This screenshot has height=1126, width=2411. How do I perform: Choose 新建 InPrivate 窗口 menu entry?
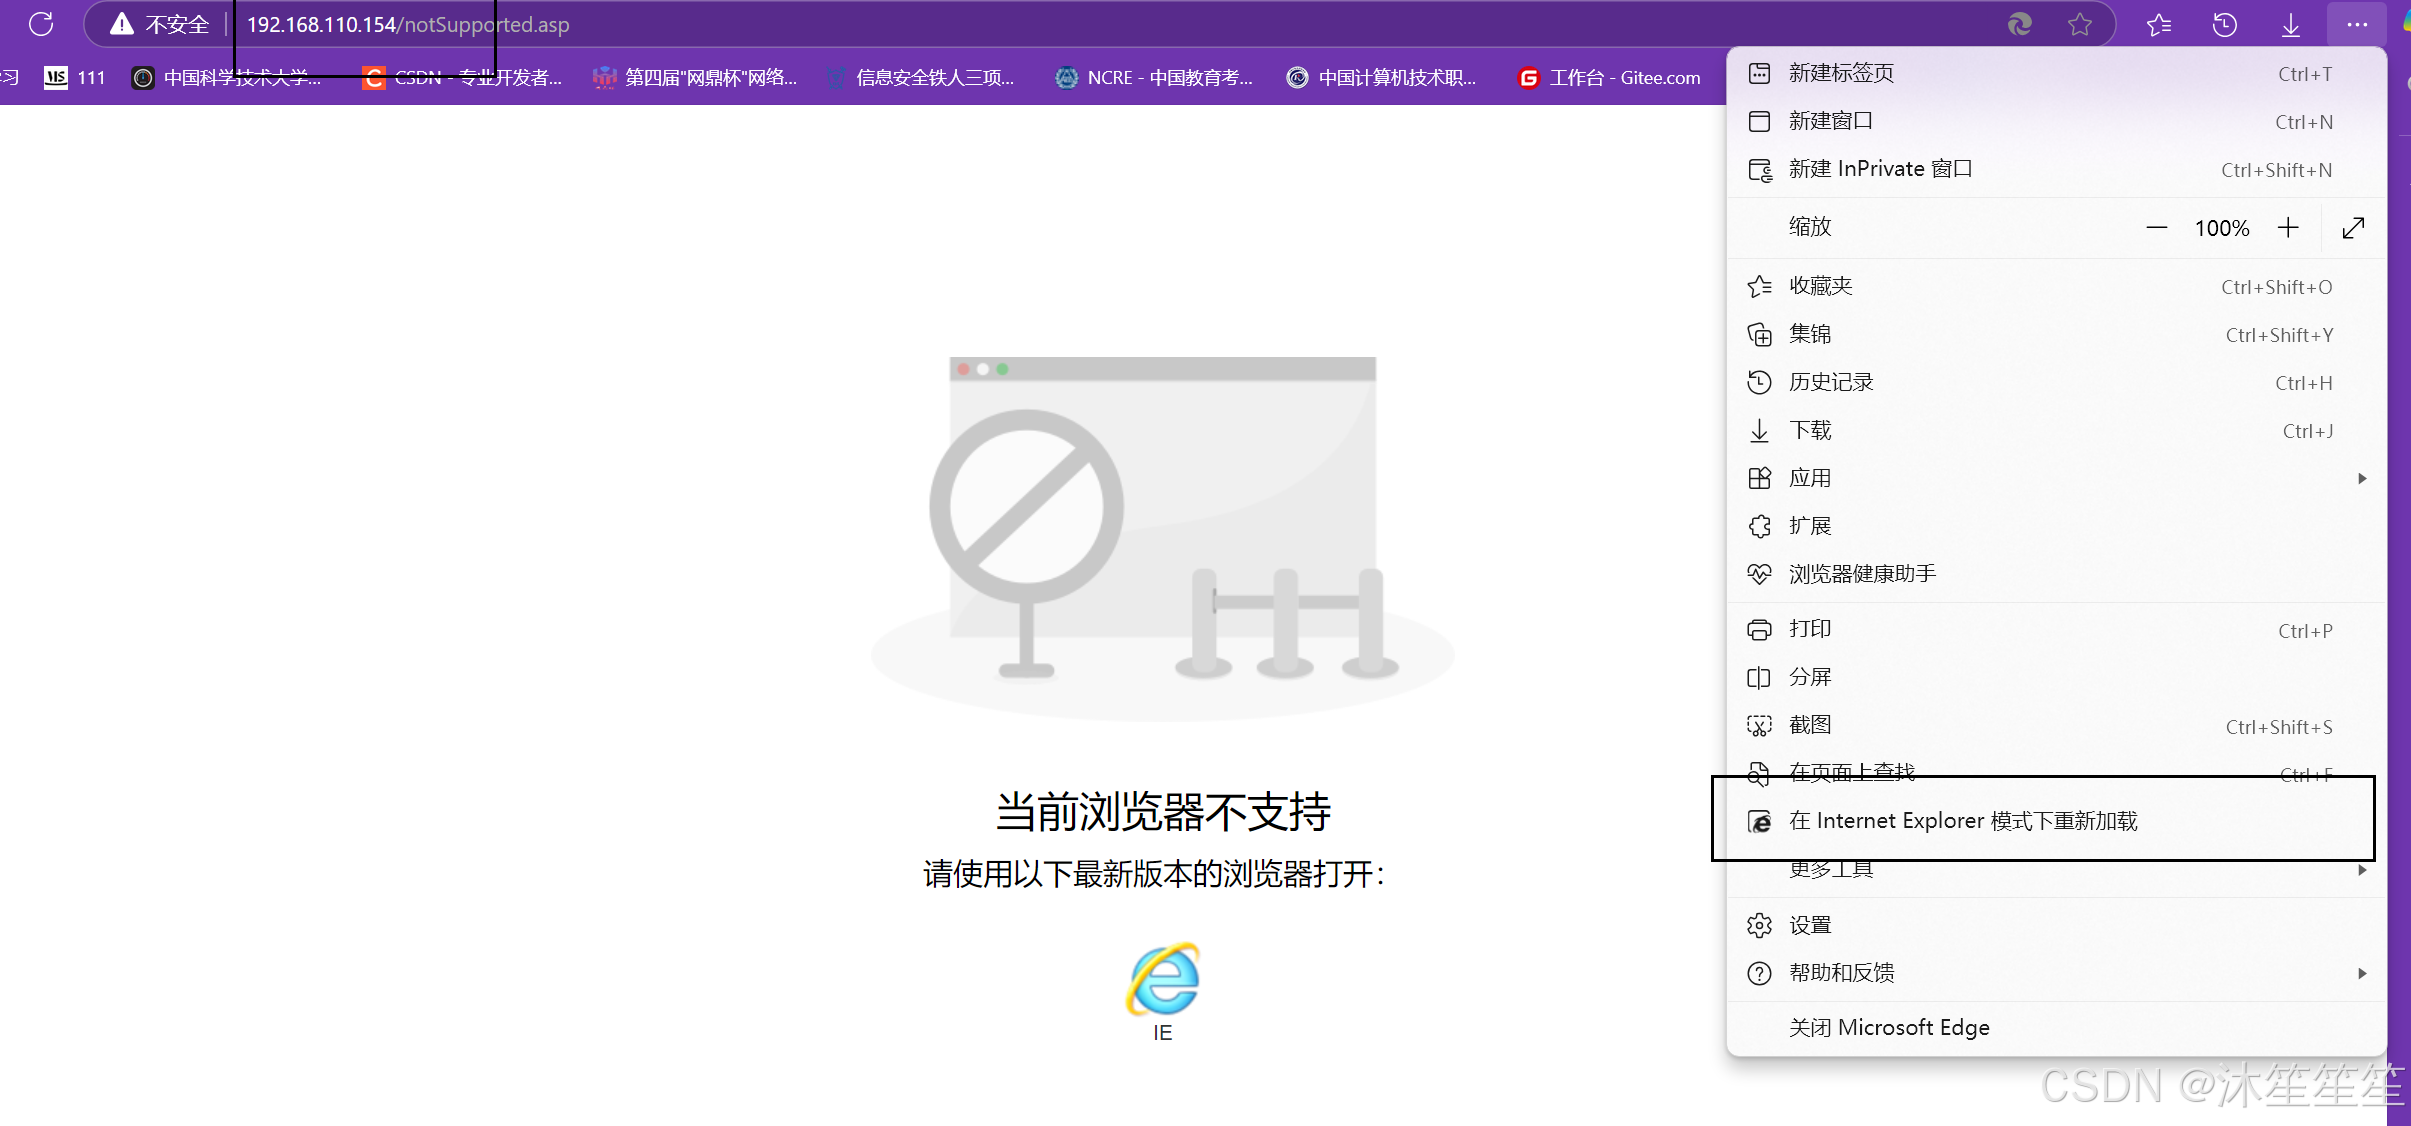(x=1880, y=169)
